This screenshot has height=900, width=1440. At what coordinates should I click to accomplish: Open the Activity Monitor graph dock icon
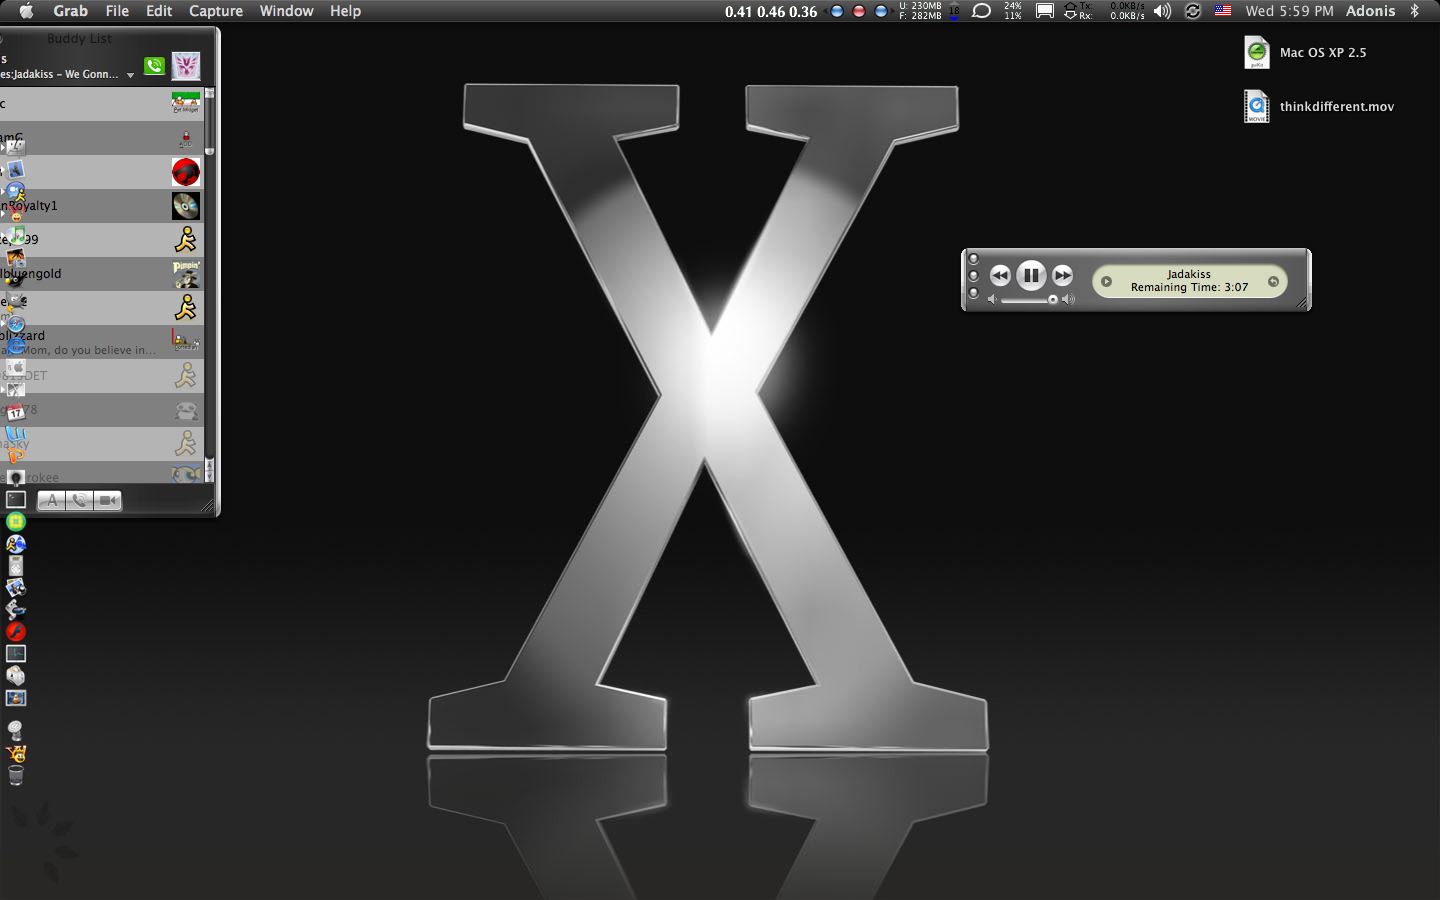tap(16, 654)
